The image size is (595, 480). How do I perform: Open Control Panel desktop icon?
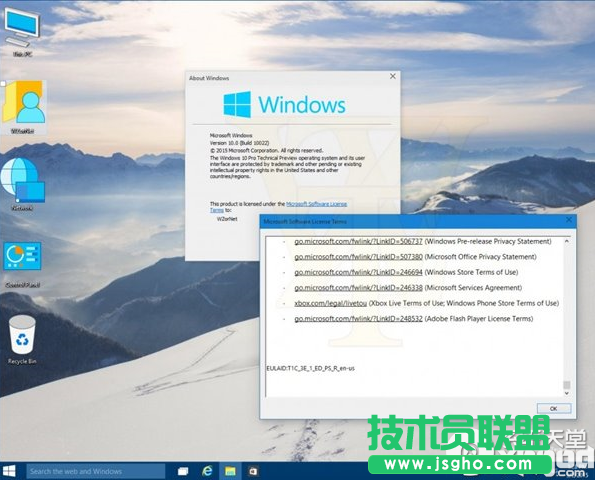[x=22, y=265]
